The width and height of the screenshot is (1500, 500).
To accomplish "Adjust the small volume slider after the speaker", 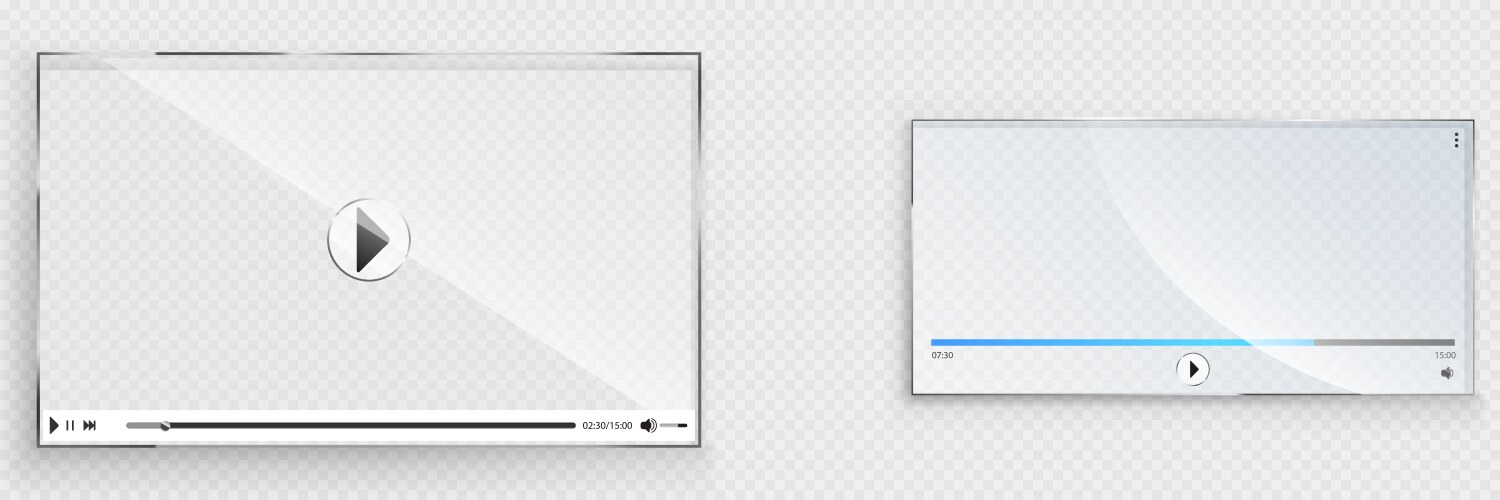I will (x=674, y=425).
